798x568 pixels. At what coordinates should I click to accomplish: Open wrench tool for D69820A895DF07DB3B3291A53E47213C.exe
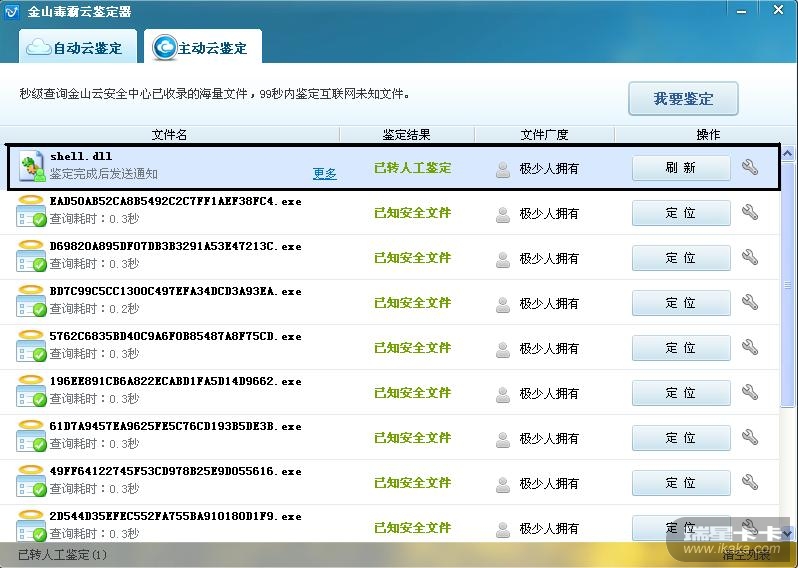[750, 257]
